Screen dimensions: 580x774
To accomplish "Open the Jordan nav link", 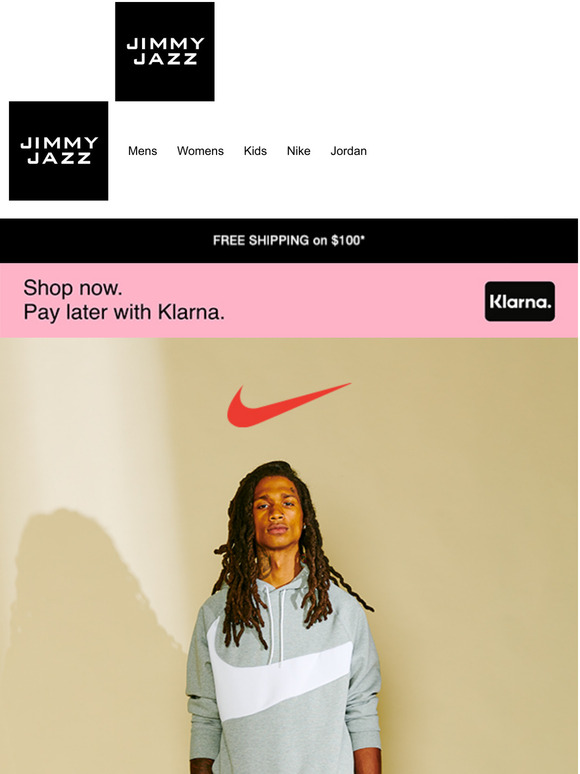I will (348, 151).
